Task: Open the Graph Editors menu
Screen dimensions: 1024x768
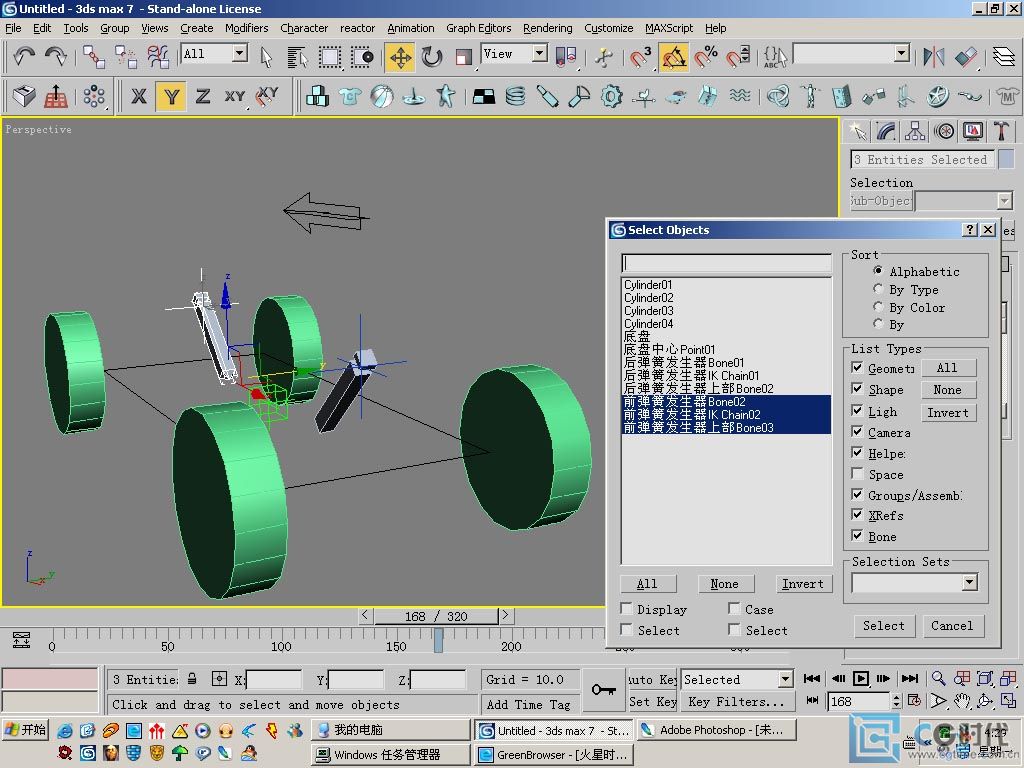Action: [x=479, y=28]
